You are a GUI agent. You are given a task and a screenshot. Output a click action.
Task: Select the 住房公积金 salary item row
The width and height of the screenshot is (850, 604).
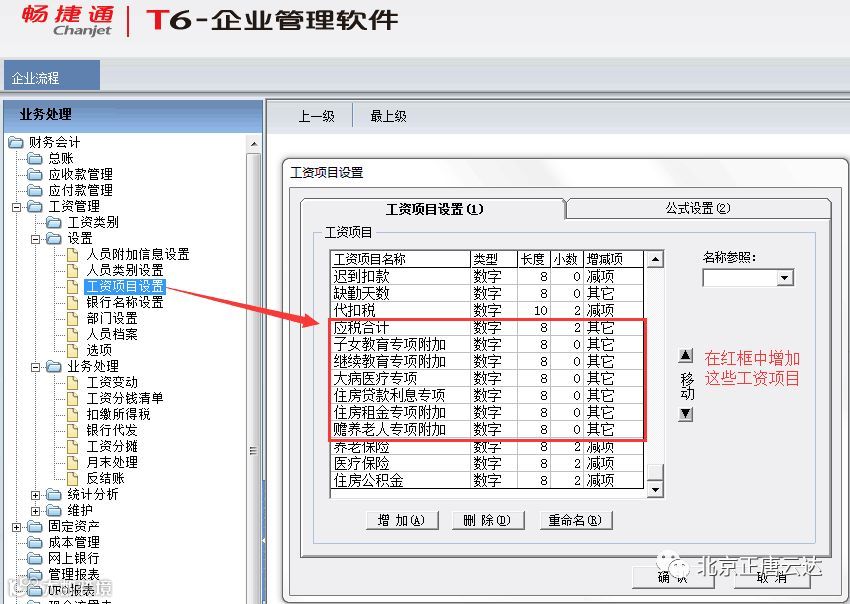pyautogui.click(x=487, y=480)
